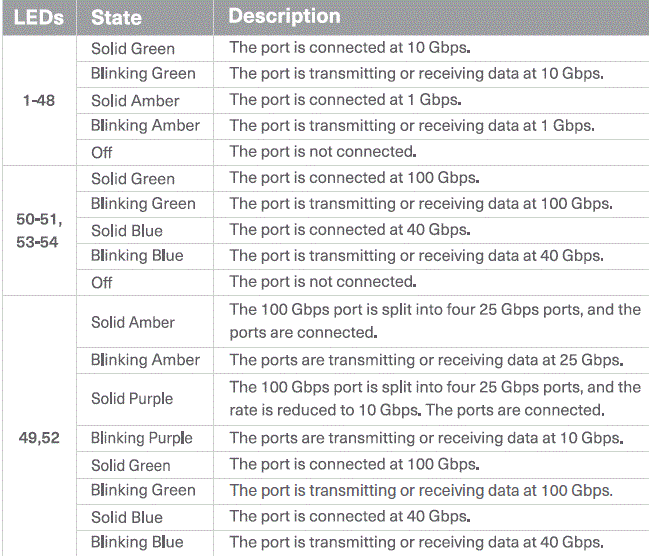Click Solid Green state in the 1-48 group
Viewport: 649px width, 556px height.
tap(133, 48)
